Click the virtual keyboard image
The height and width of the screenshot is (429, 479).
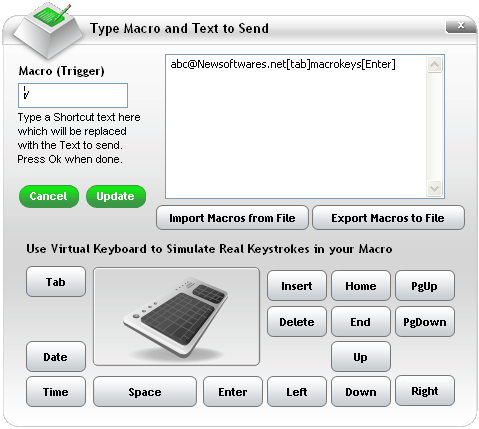tap(176, 317)
